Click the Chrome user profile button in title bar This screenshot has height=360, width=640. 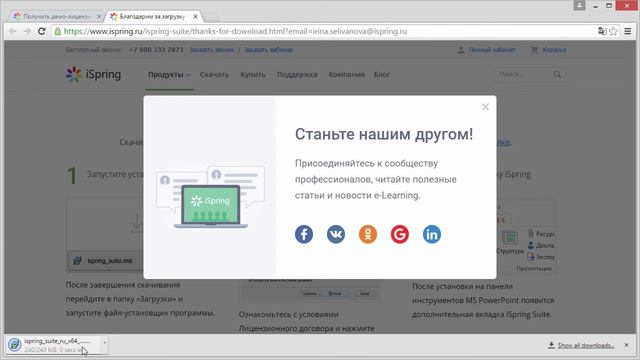coord(580,5)
